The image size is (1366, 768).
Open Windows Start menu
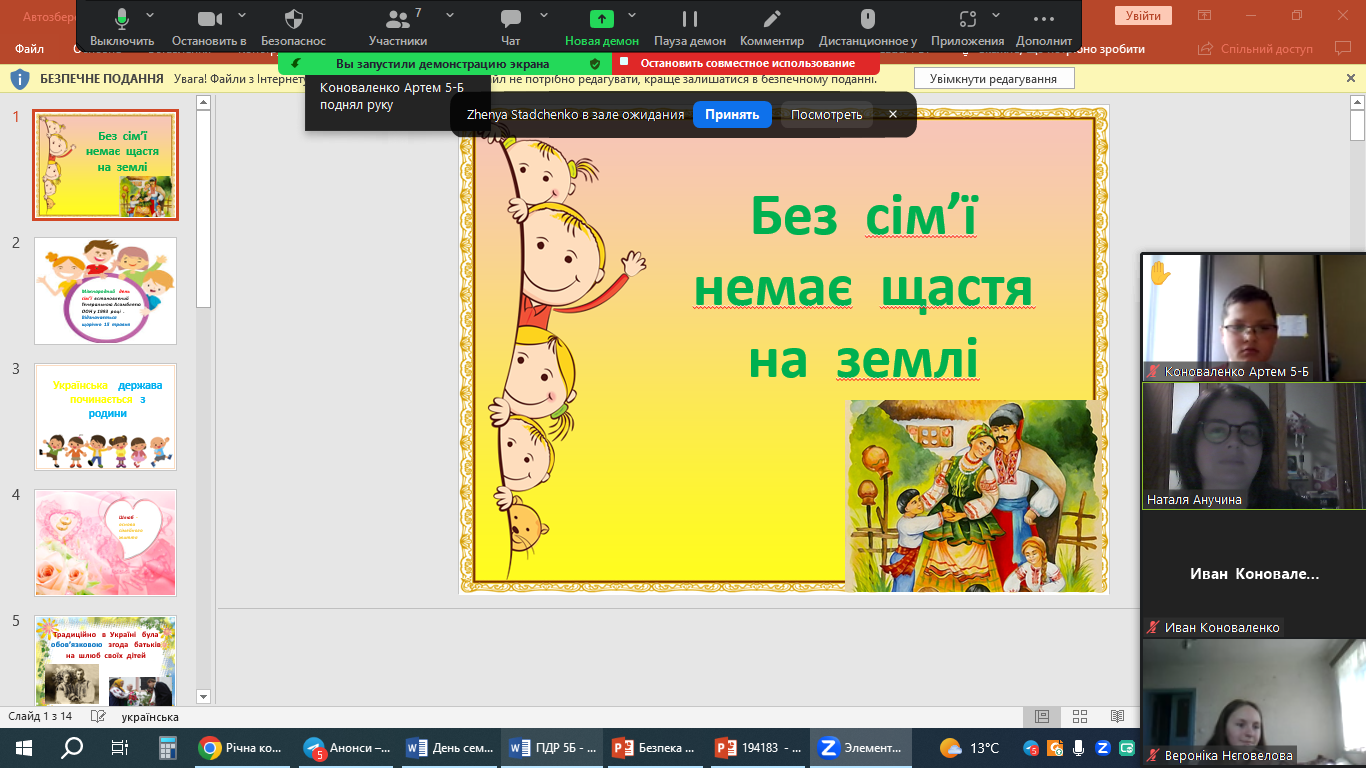[x=24, y=747]
